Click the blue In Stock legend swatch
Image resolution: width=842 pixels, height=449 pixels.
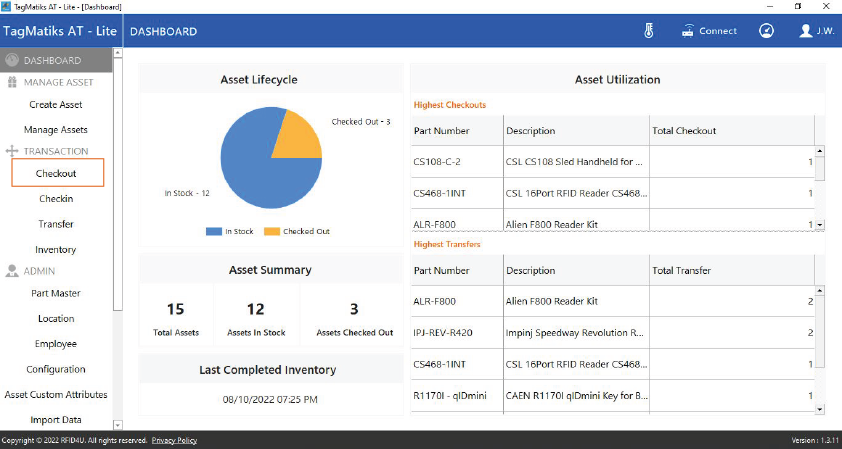214,231
